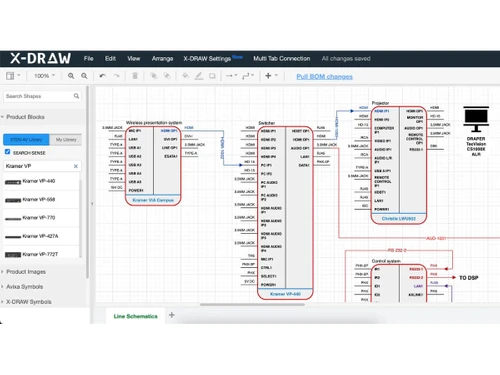Click the shadow toggle icon
This screenshot has width=500, height=375.
click(212, 76)
